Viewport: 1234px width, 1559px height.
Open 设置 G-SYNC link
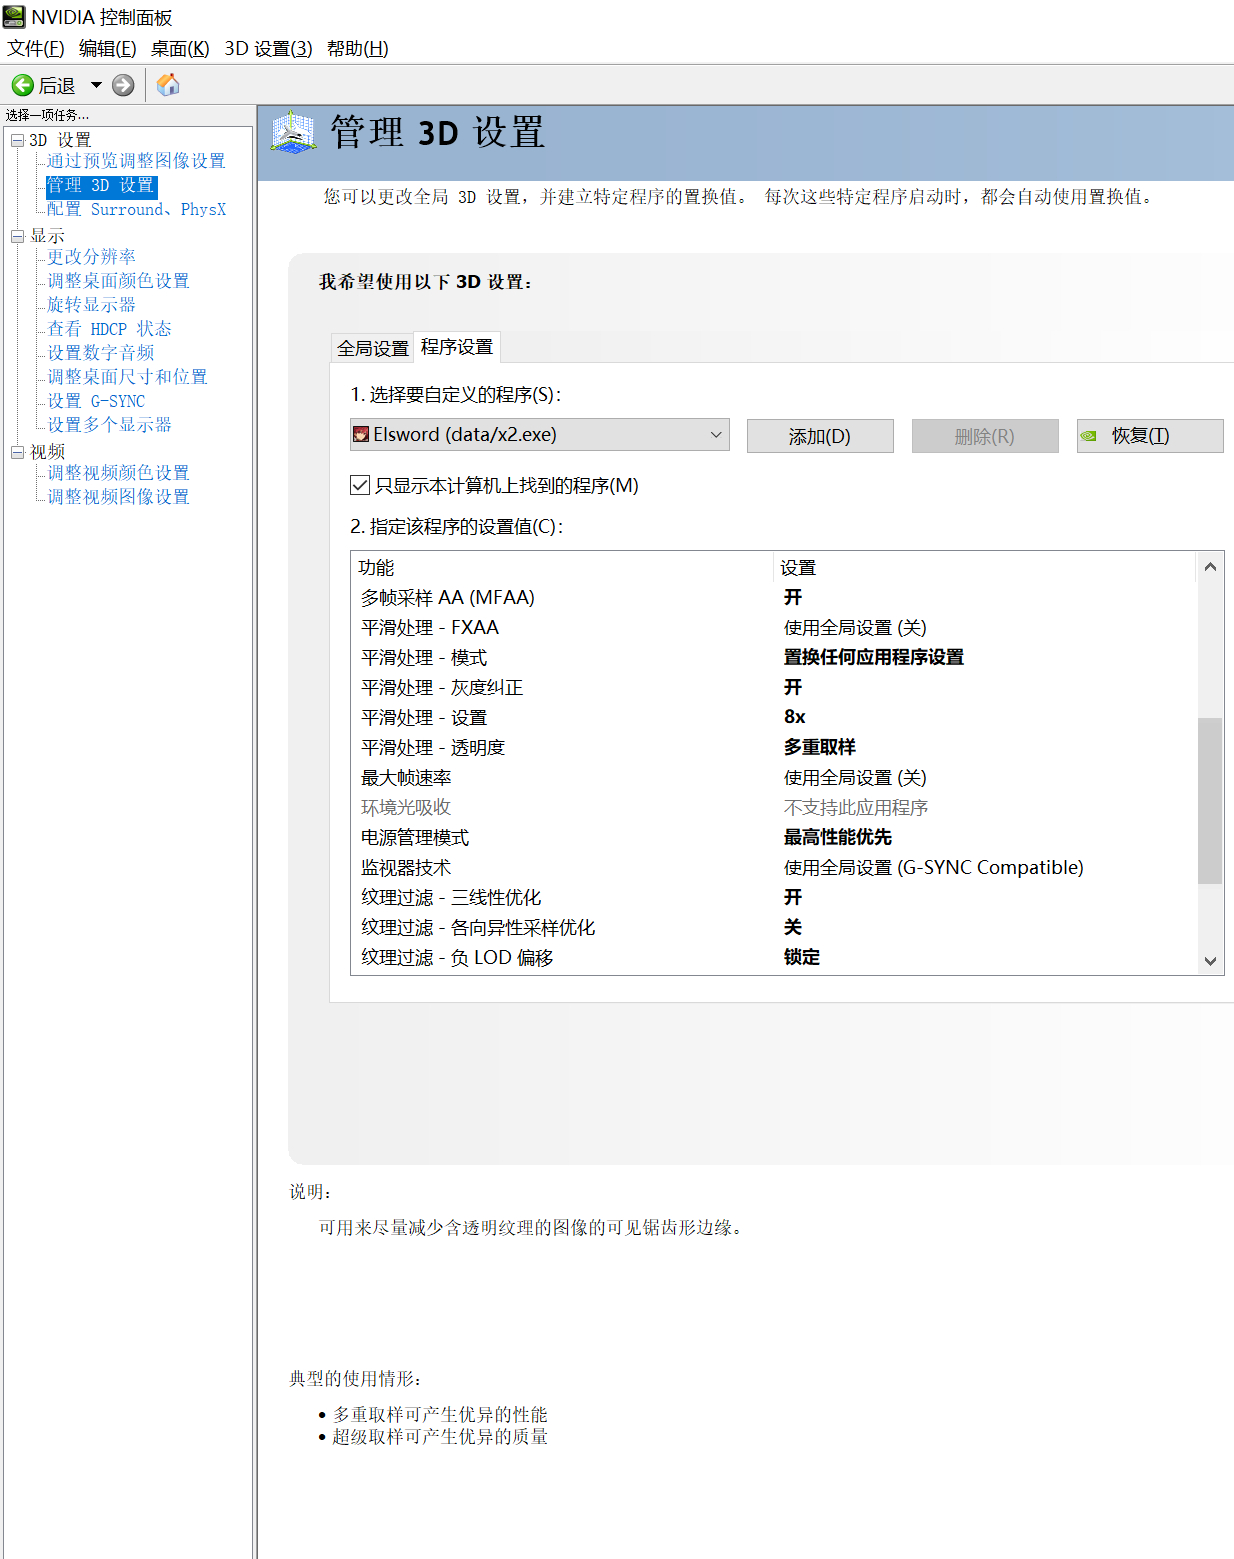[x=96, y=401]
